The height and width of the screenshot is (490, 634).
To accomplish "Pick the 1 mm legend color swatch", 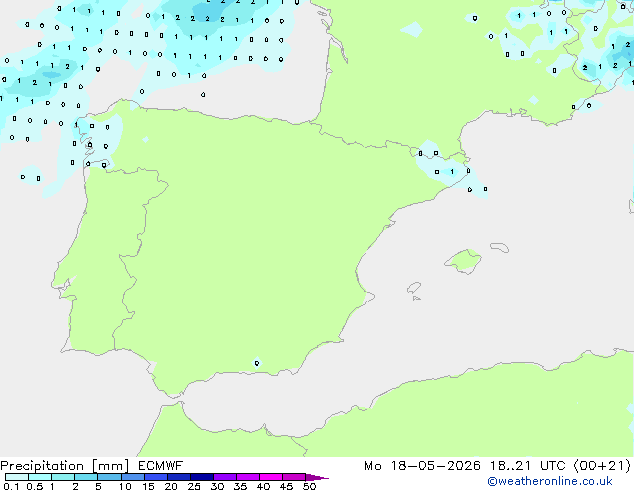I will coord(63,477).
